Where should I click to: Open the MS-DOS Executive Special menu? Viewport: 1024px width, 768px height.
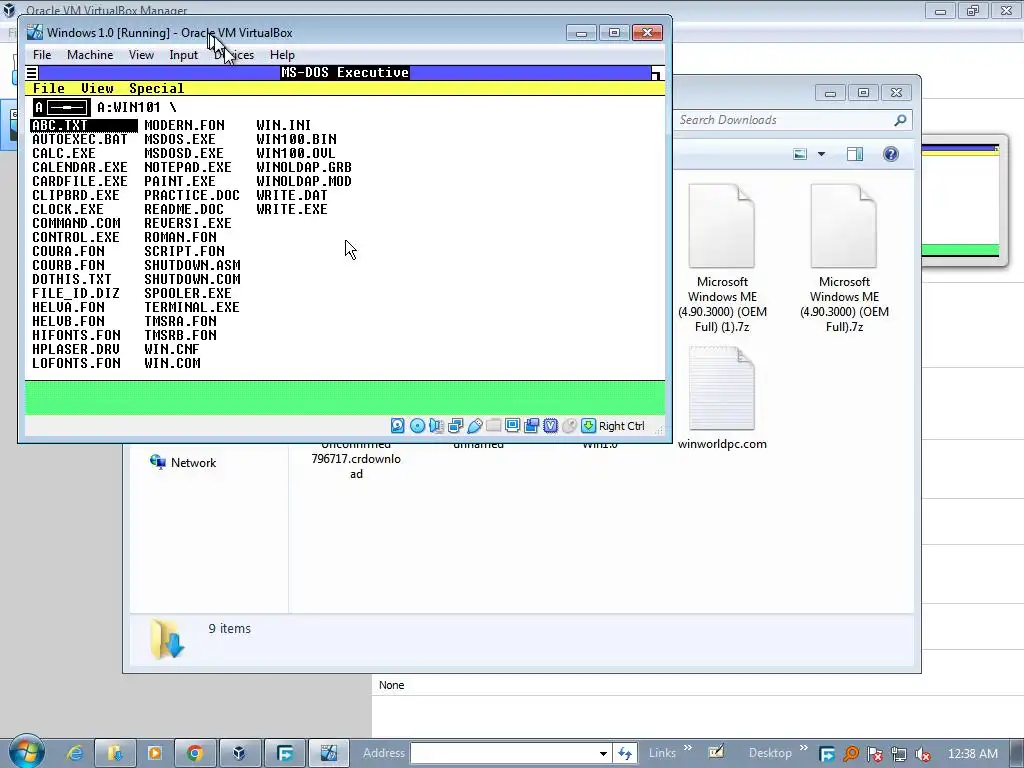click(x=157, y=88)
